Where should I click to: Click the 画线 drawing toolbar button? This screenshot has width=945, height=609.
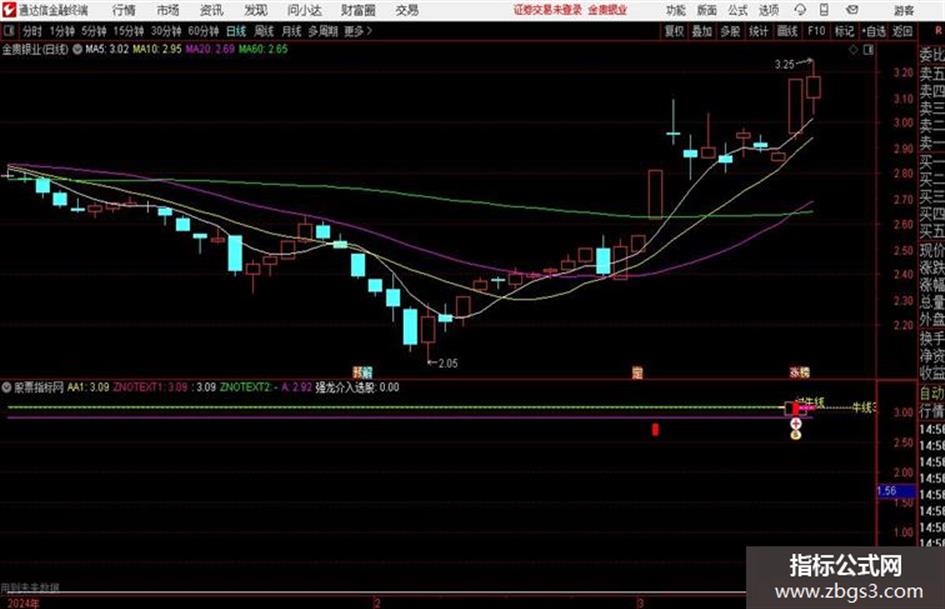(787, 31)
